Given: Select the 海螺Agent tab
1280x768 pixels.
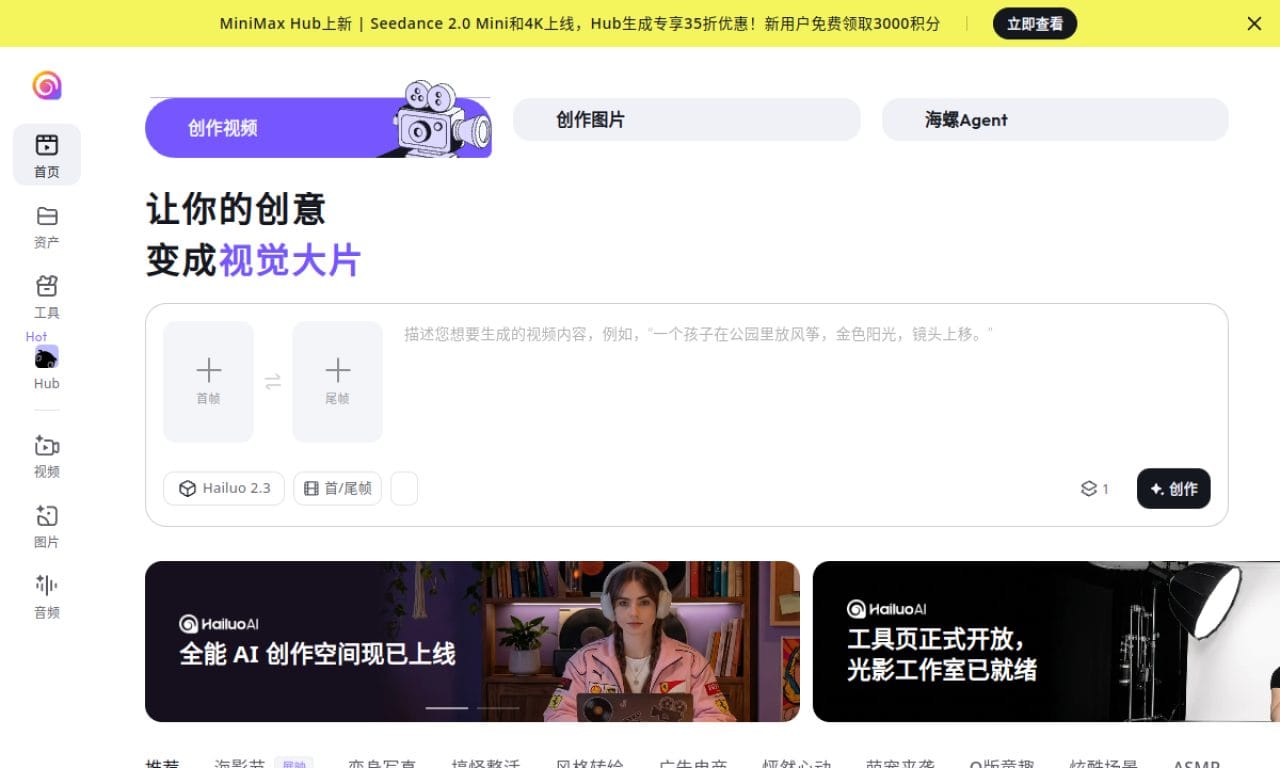Looking at the screenshot, I should (1055, 119).
